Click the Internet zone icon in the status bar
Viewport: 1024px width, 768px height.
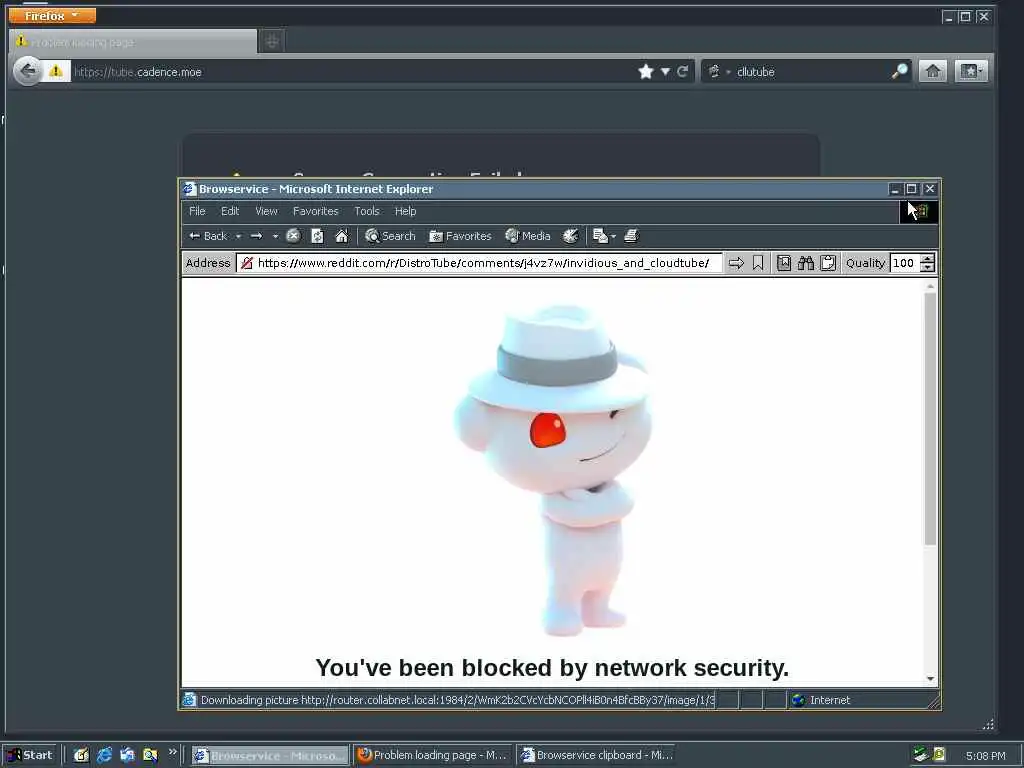(x=798, y=700)
